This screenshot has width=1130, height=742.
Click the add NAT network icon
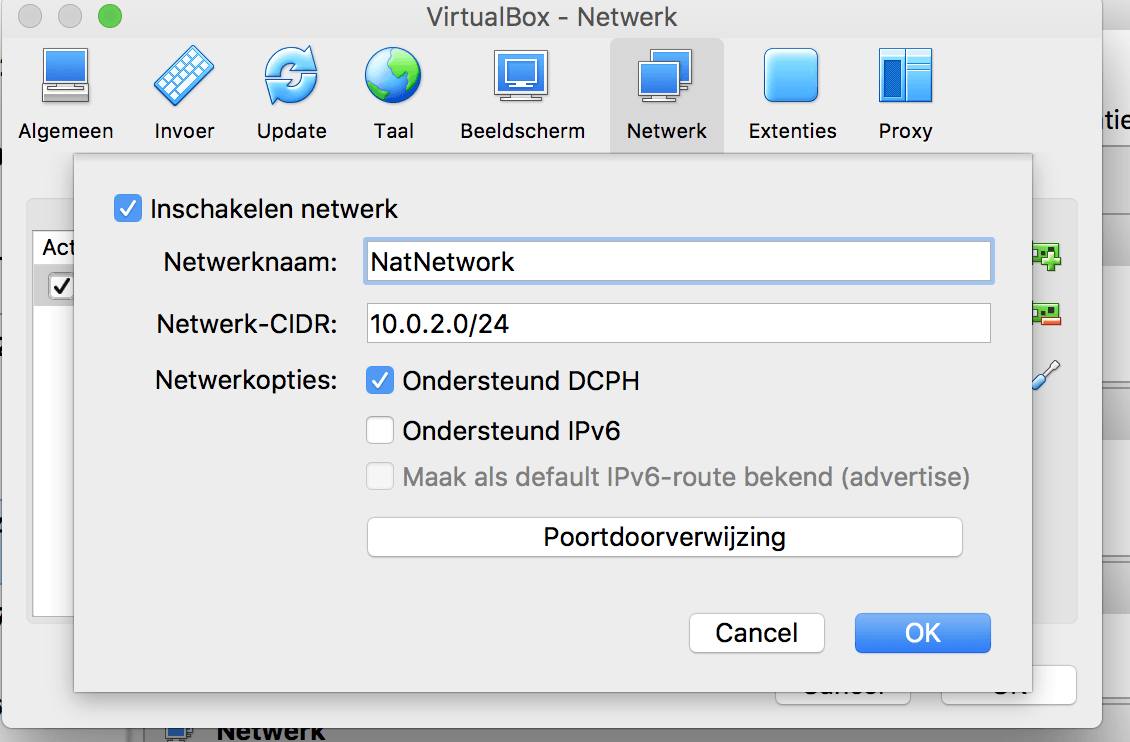(1046, 257)
